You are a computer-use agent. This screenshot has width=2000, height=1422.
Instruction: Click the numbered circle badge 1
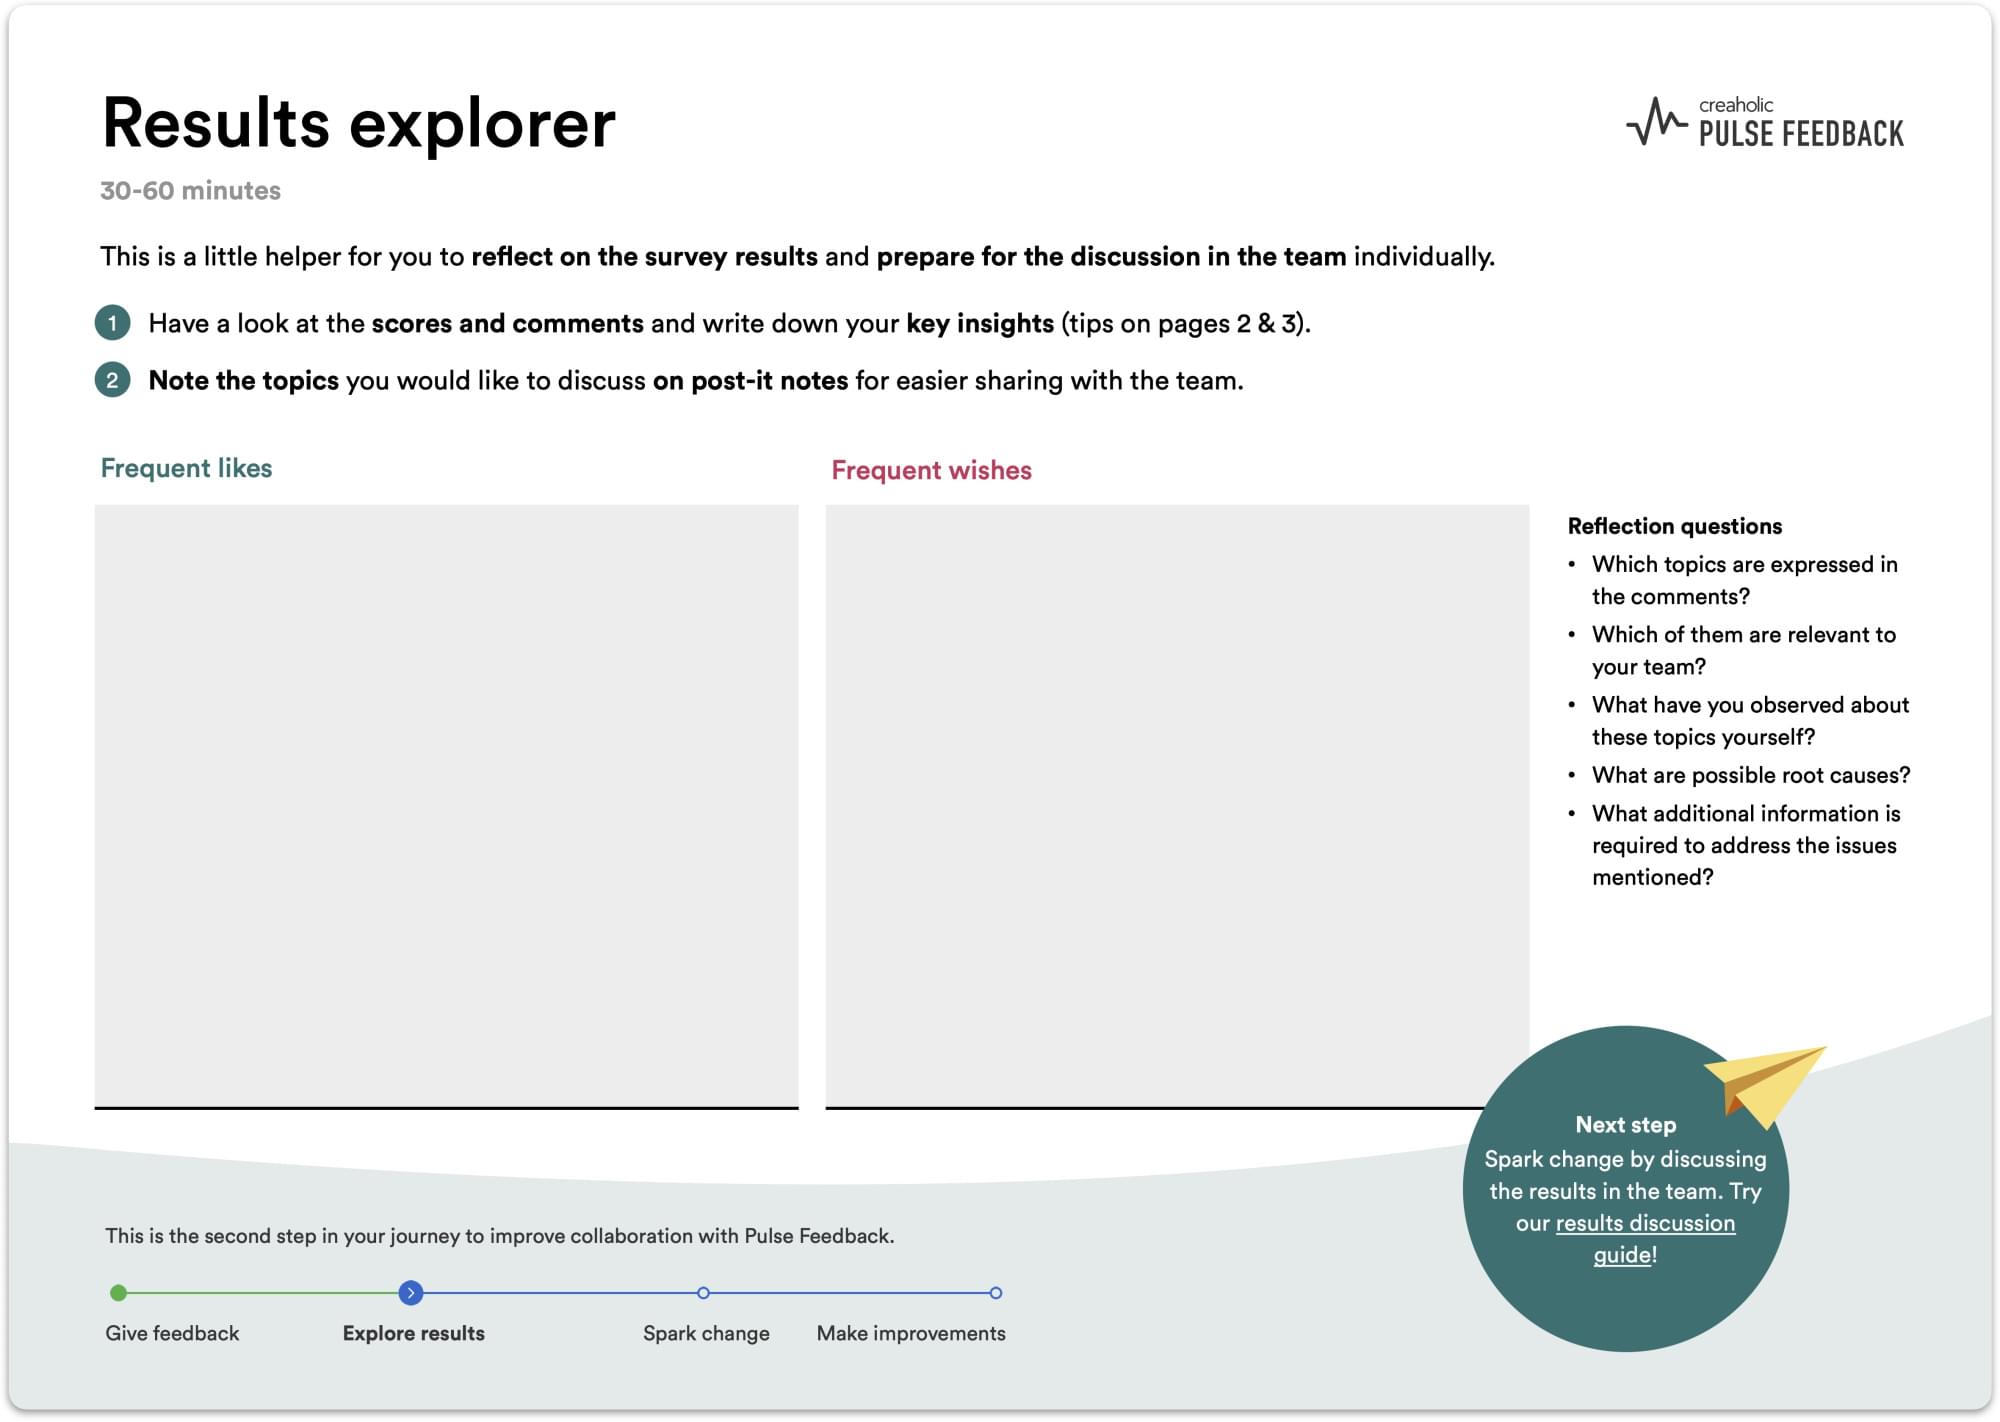(x=115, y=323)
